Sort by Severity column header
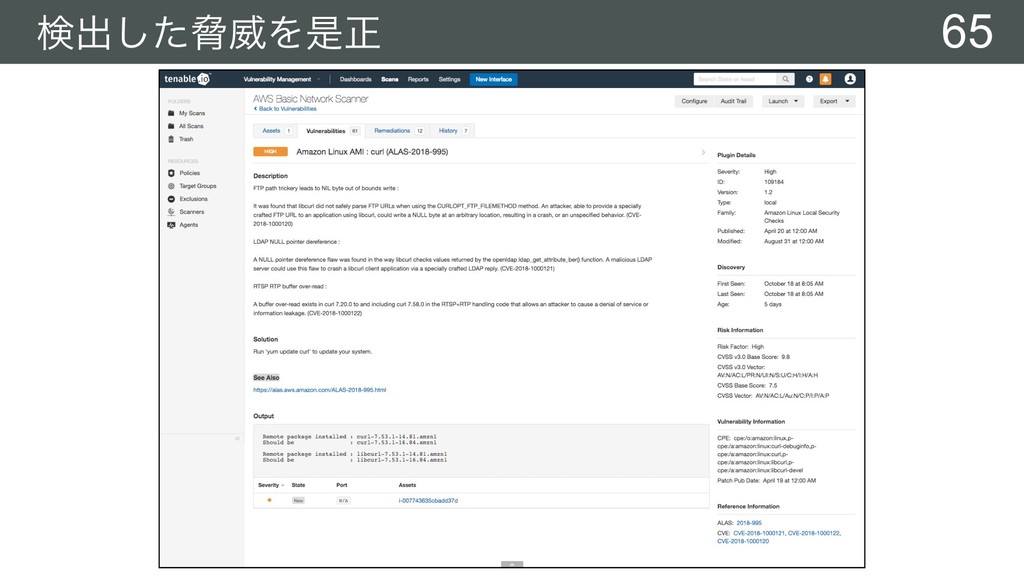 coord(270,485)
